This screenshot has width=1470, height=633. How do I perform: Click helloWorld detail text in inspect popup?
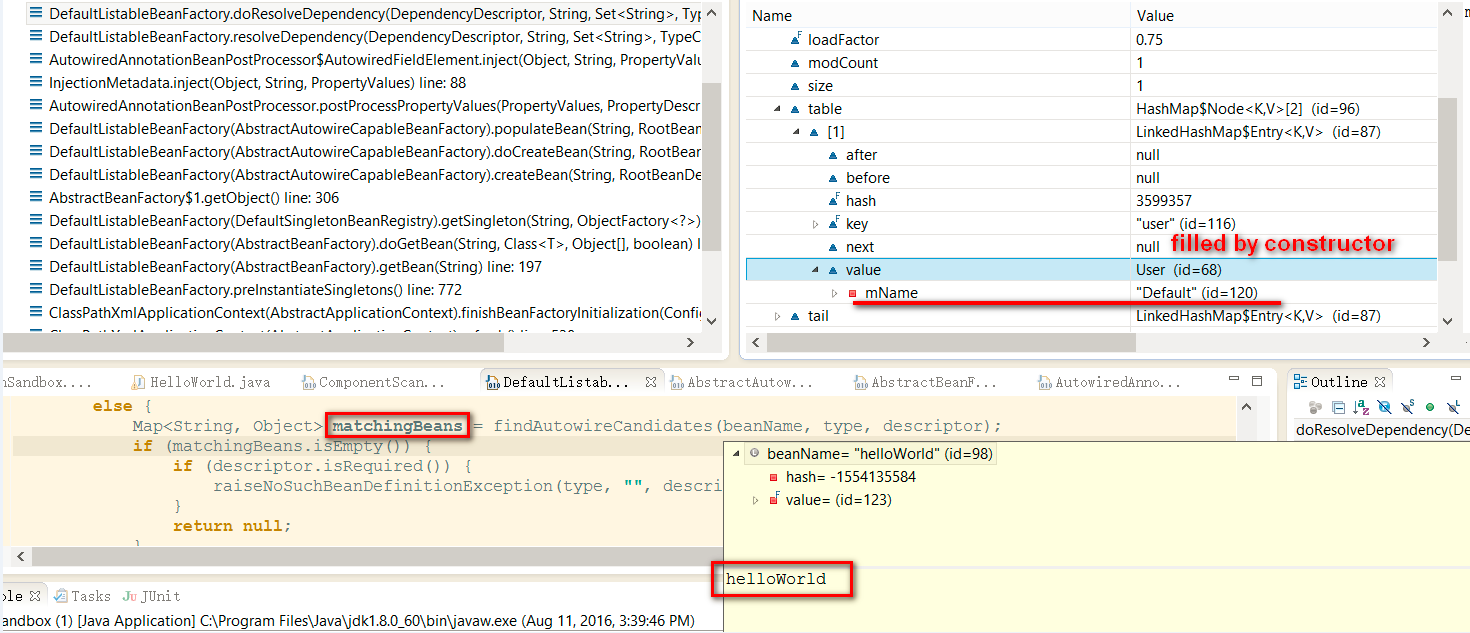776,579
